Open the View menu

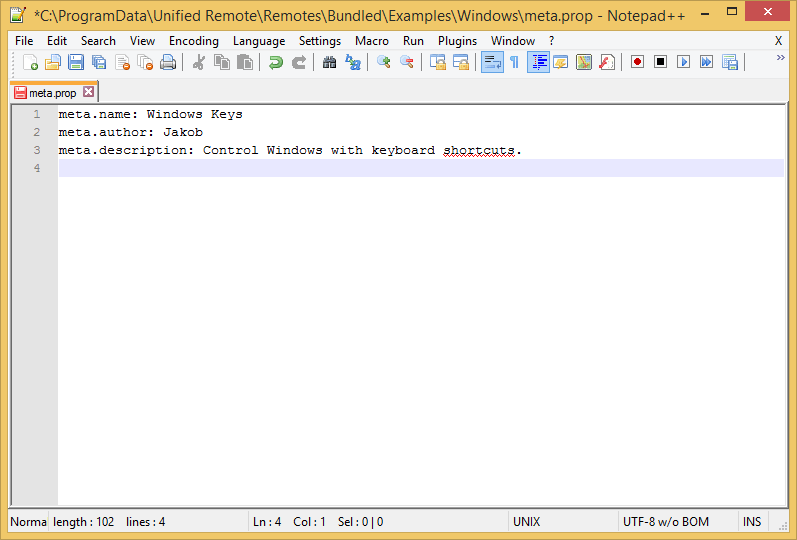(142, 41)
